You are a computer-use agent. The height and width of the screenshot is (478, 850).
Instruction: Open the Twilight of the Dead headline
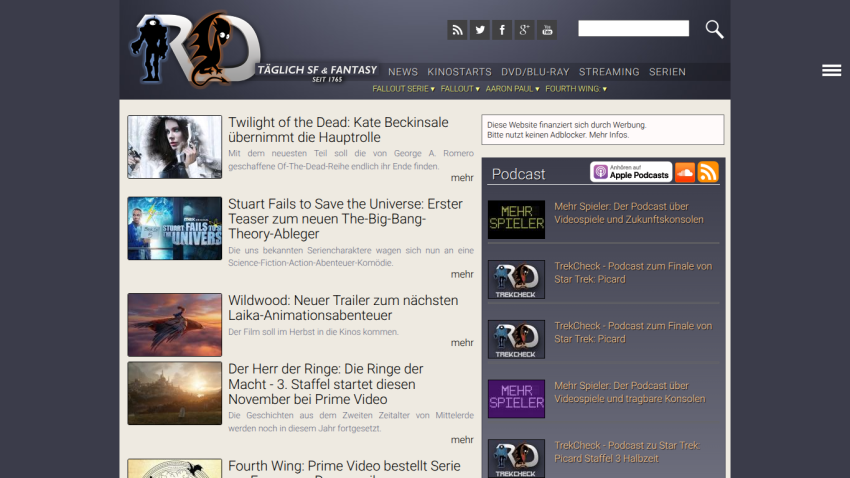point(338,130)
